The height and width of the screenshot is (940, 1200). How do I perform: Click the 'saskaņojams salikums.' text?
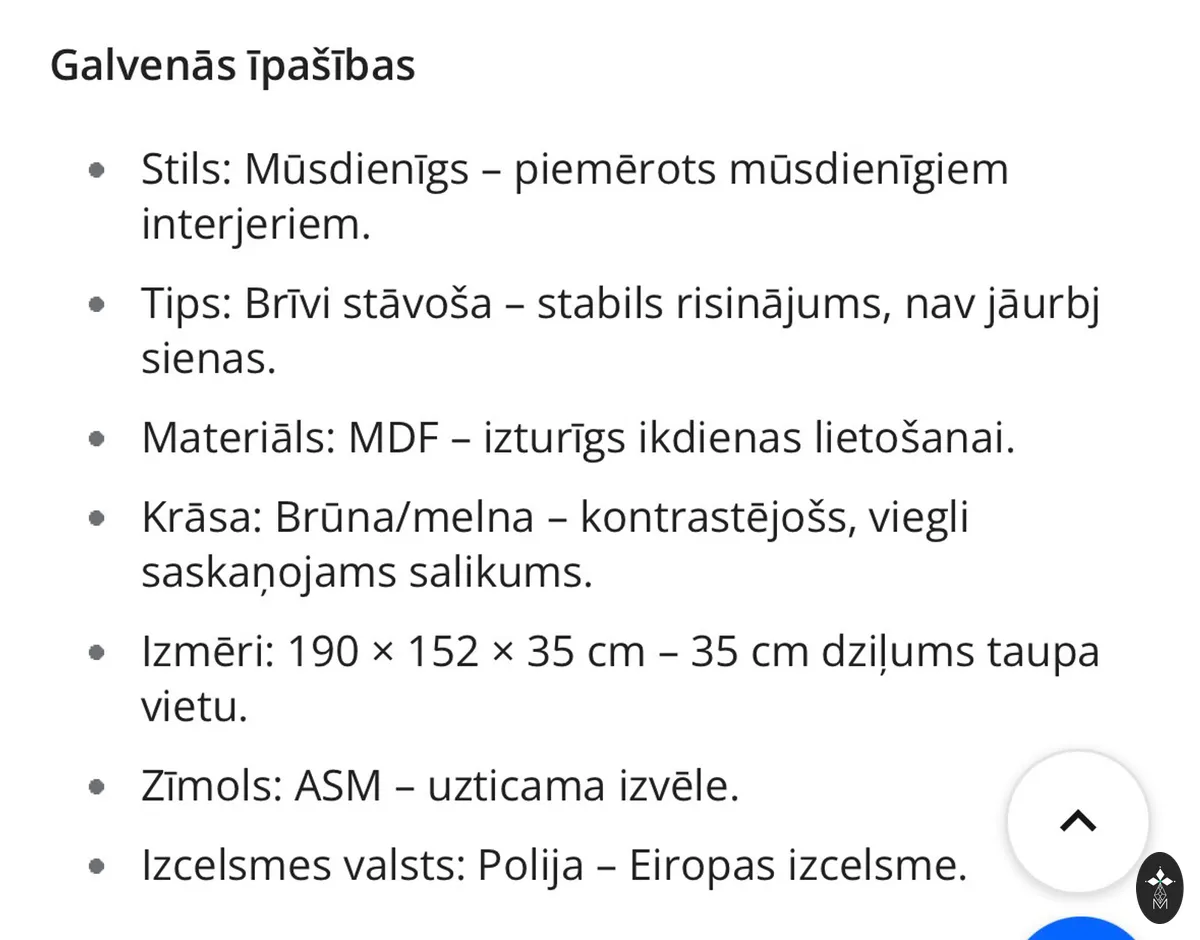click(367, 574)
